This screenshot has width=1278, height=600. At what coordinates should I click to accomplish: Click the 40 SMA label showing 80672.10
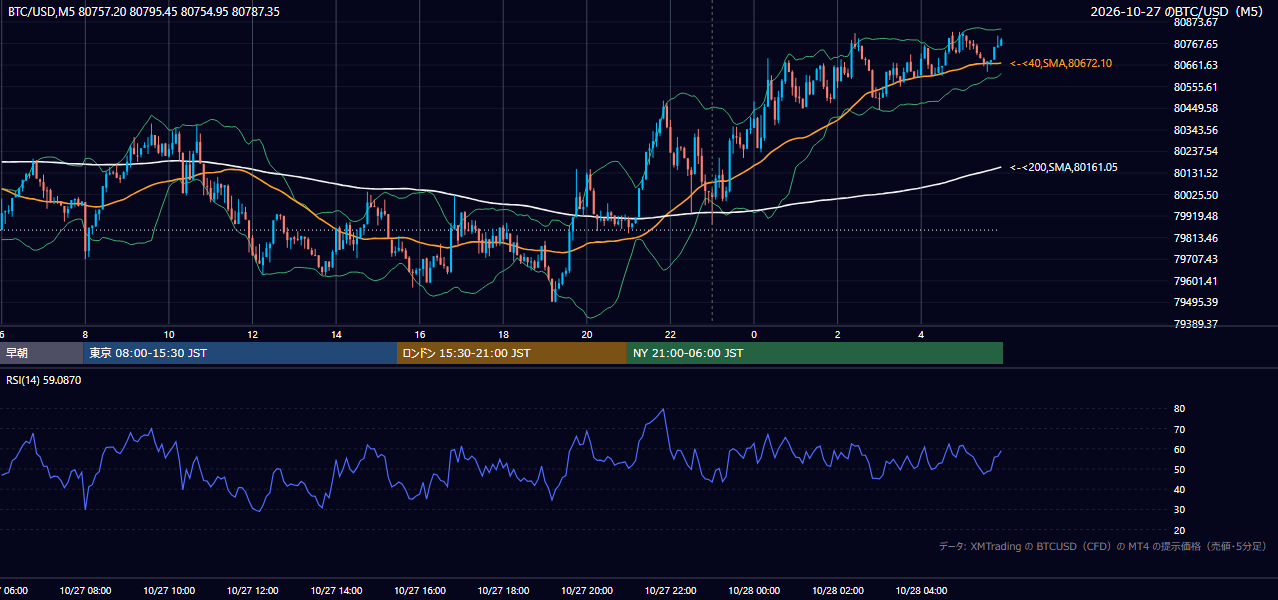[x=1061, y=63]
